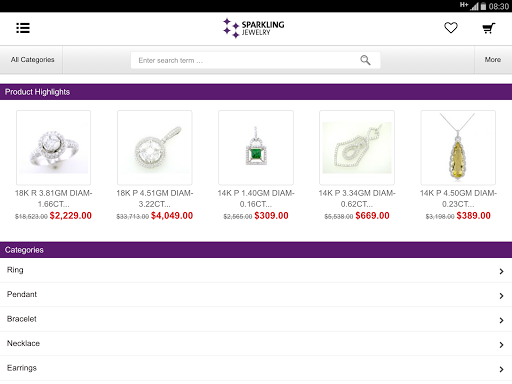Screen dimensions: 512x384
Task: View the round diamond pendant thumbnail
Action: tap(155, 148)
